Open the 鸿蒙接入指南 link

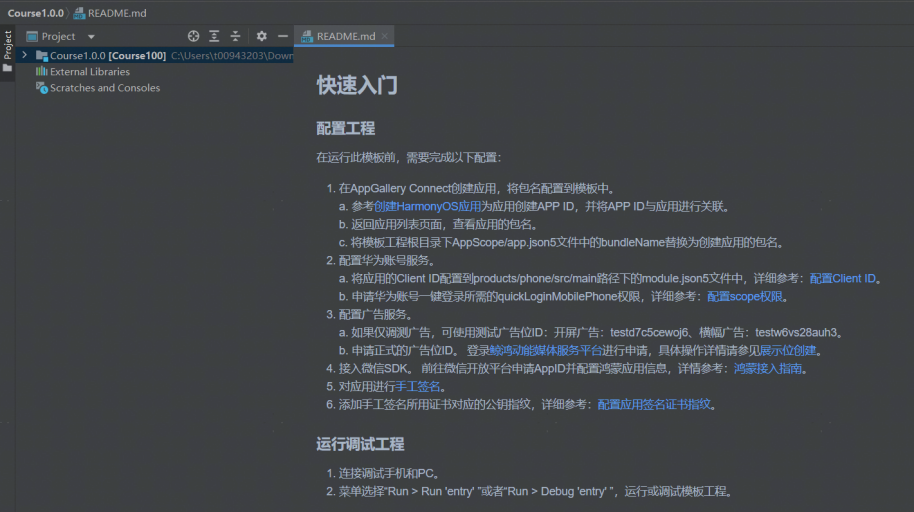click(x=769, y=368)
